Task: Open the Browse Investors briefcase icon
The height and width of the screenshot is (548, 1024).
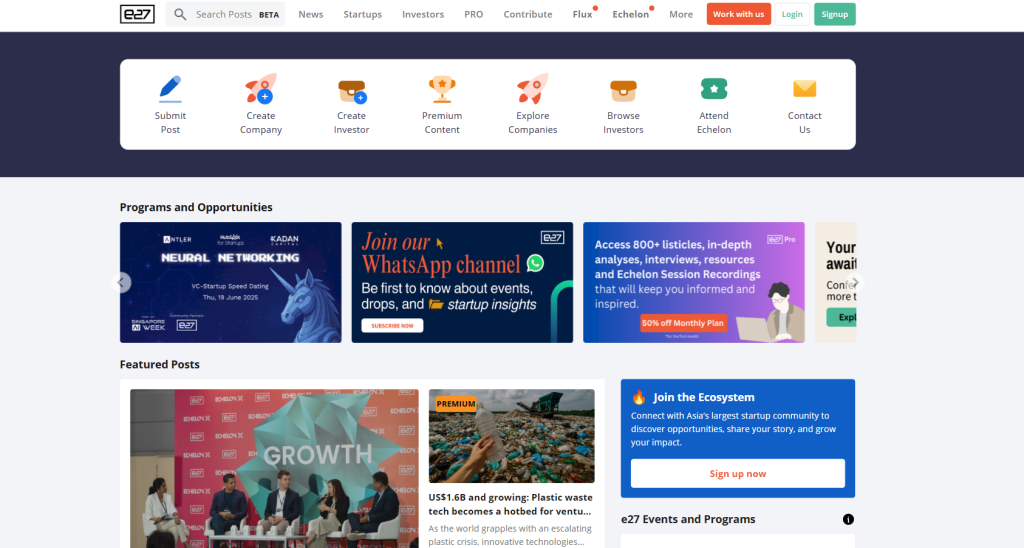Action: tap(623, 90)
